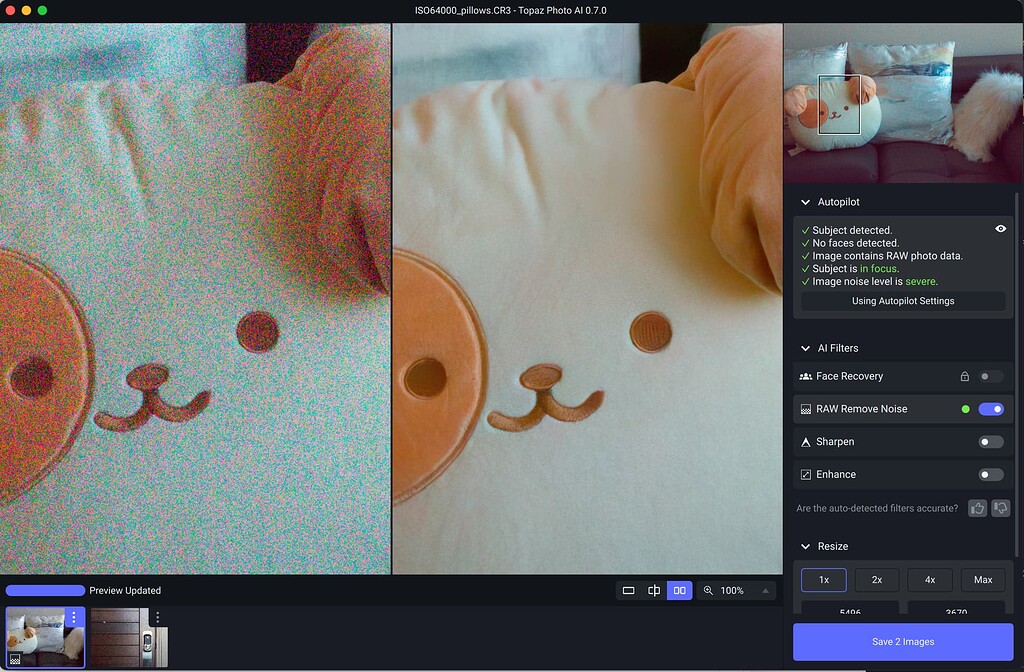Viewport: 1024px width, 672px height.
Task: Collapse the AI Filters section
Action: click(x=806, y=348)
